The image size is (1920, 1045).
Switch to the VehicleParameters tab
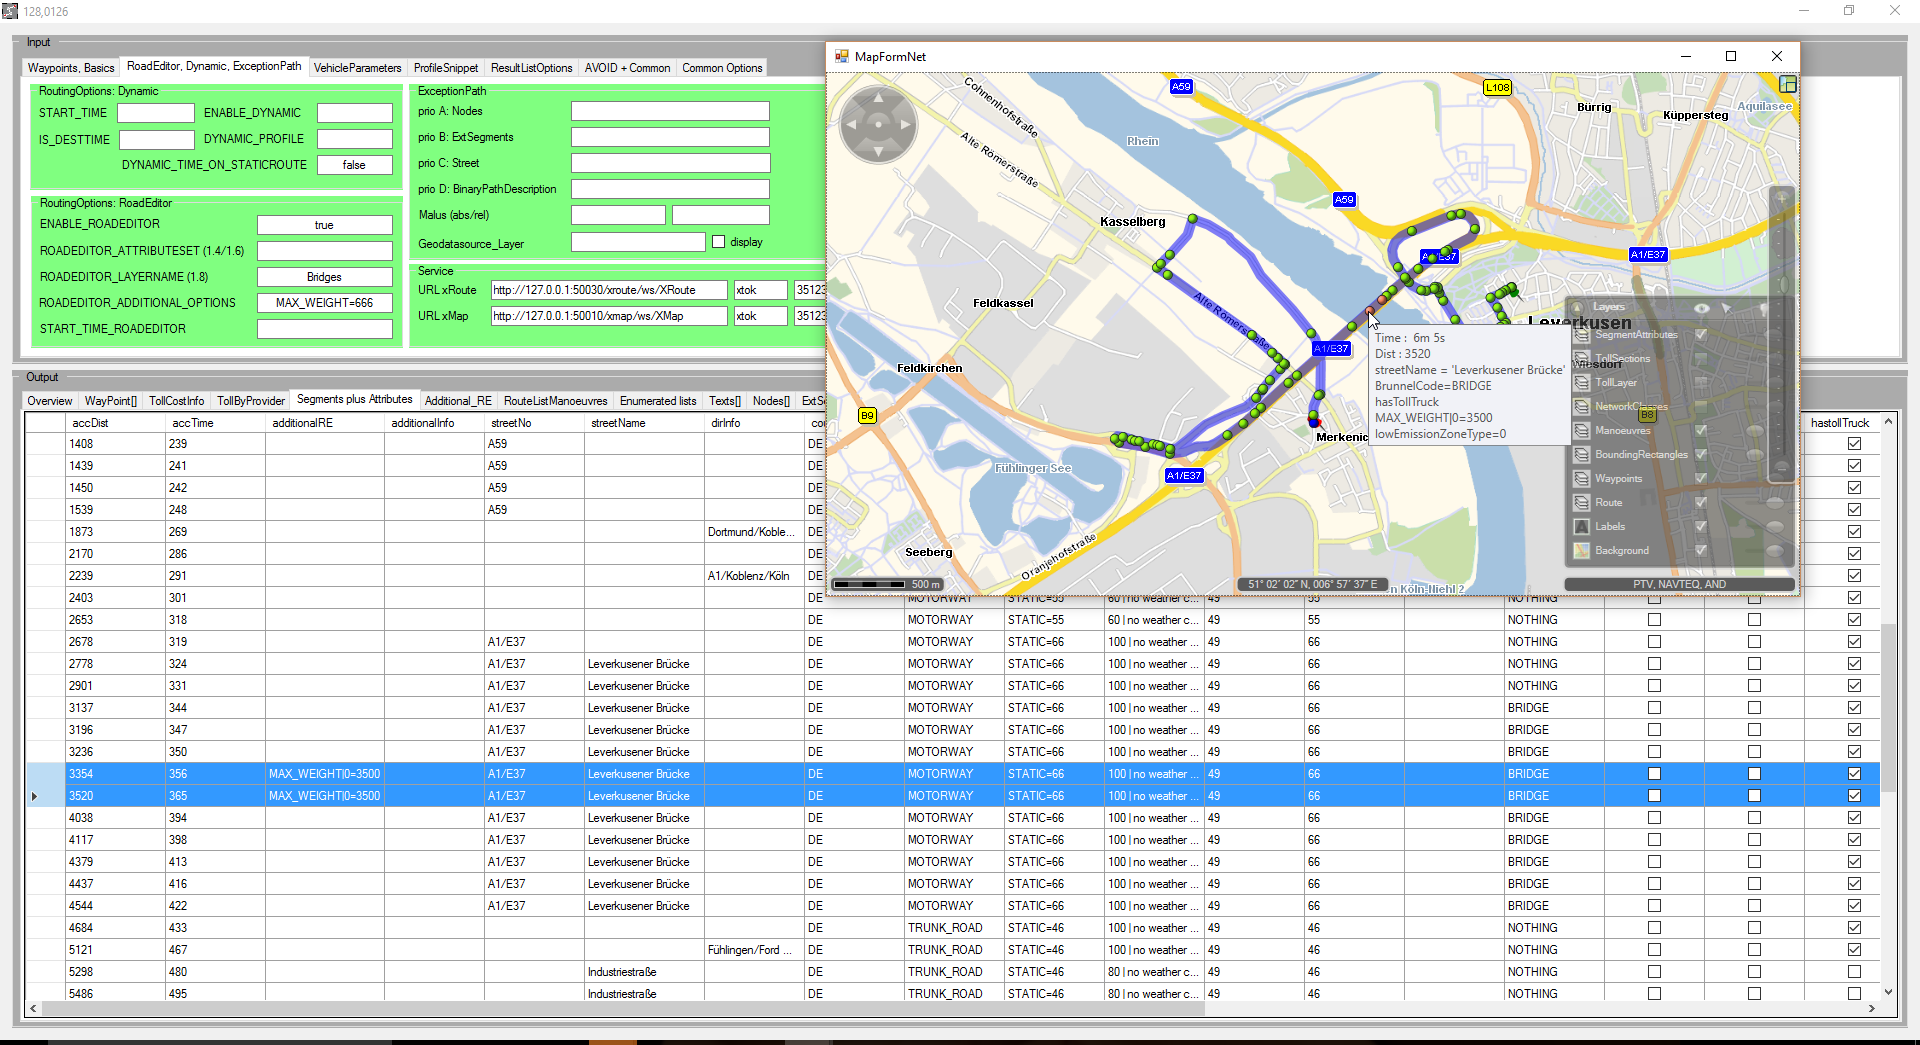[357, 68]
